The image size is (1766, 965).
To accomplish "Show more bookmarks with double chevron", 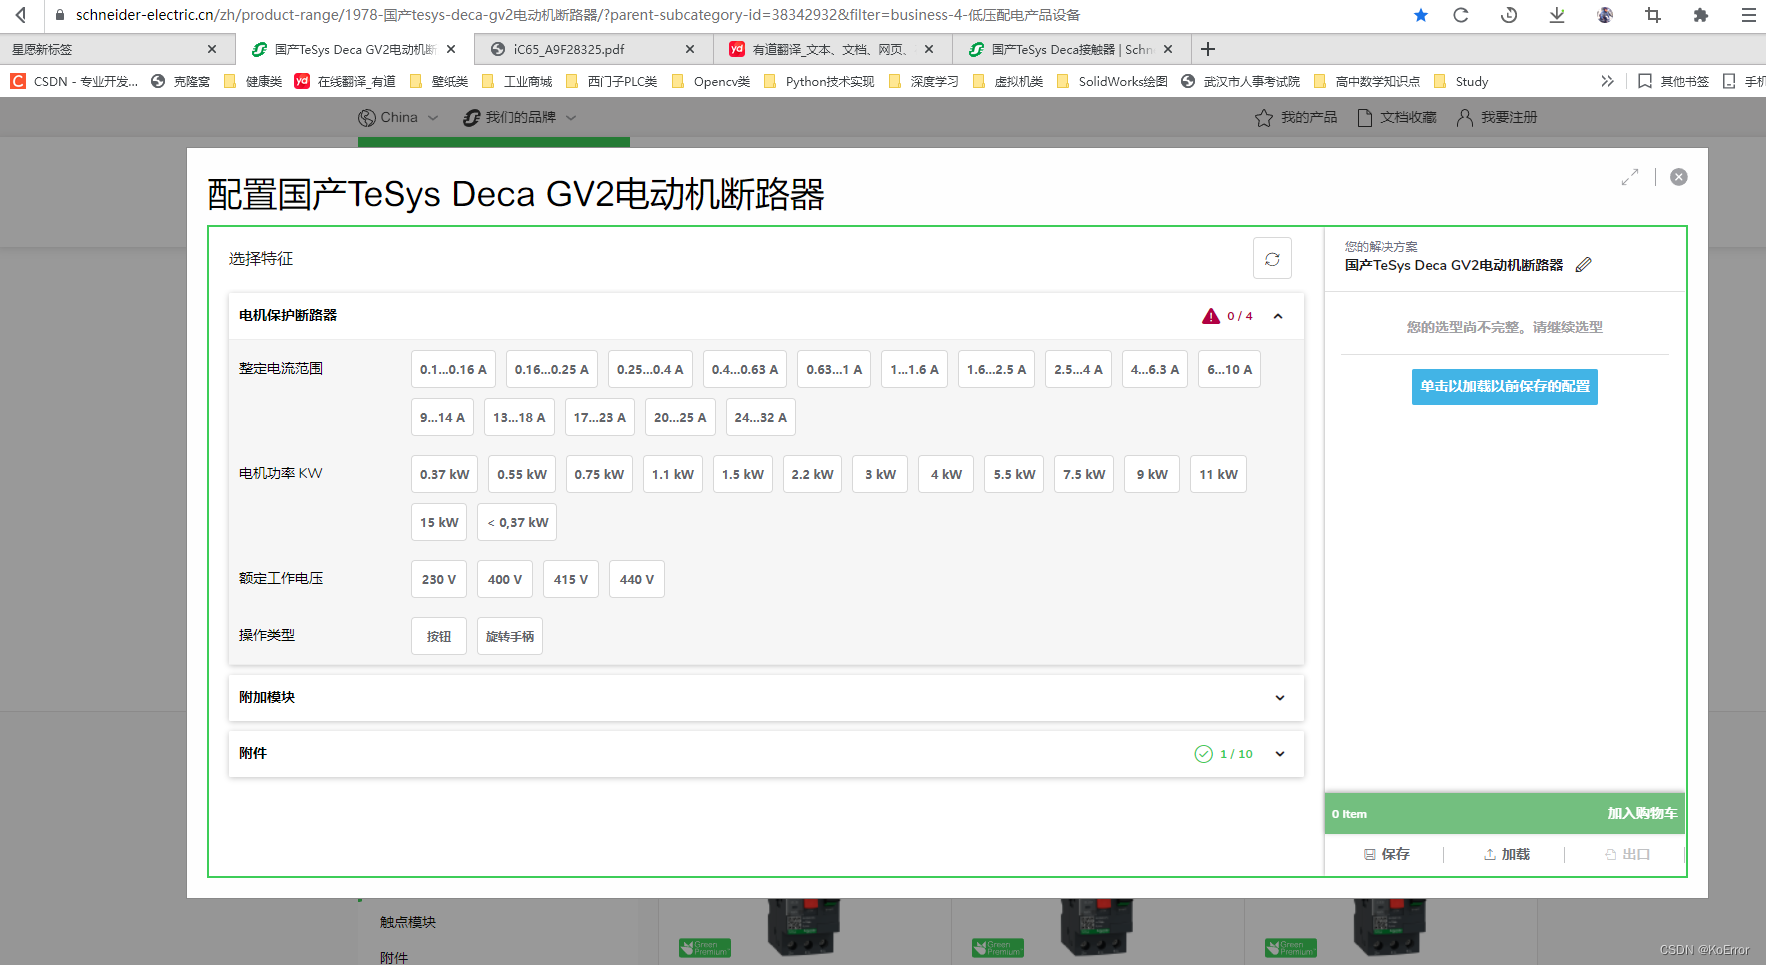I will [x=1607, y=81].
